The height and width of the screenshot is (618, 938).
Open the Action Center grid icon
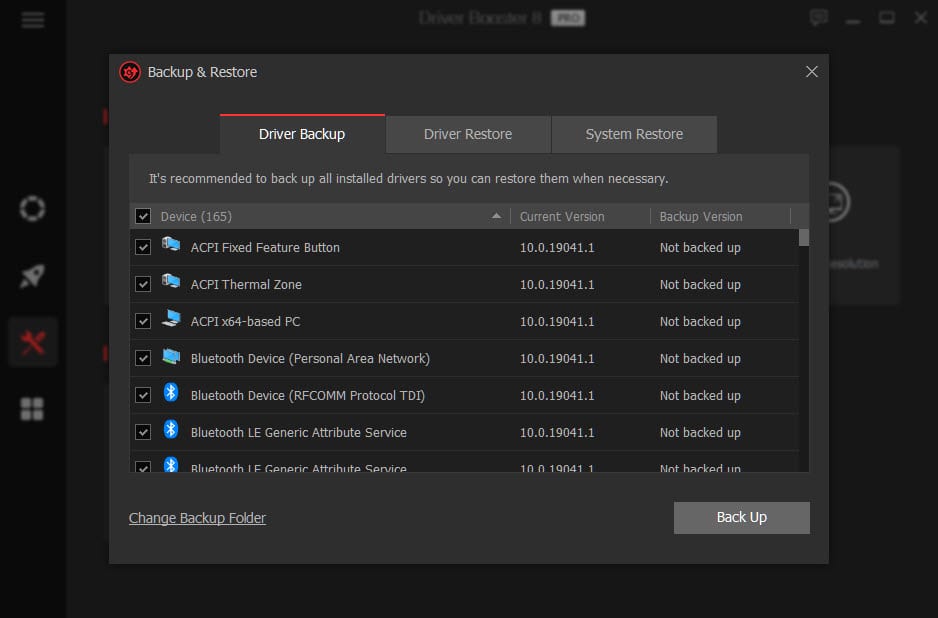[x=32, y=409]
